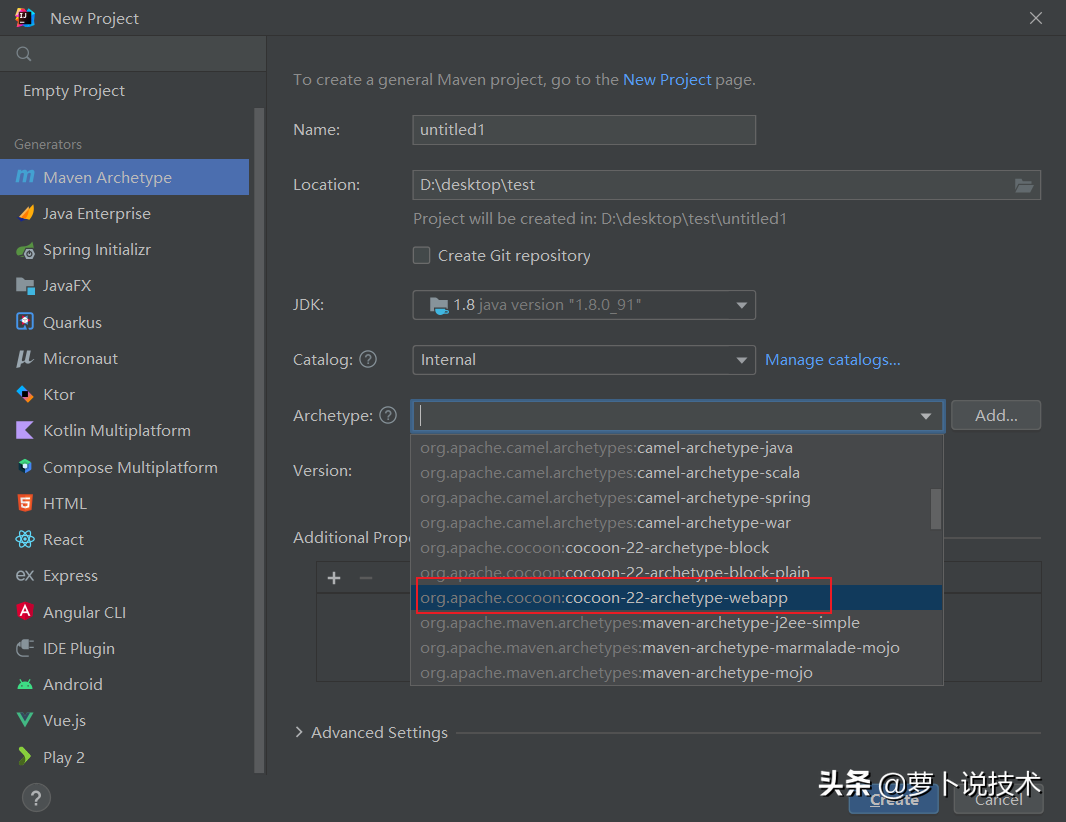Click the Maven Archetype generator icon

[x=25, y=177]
